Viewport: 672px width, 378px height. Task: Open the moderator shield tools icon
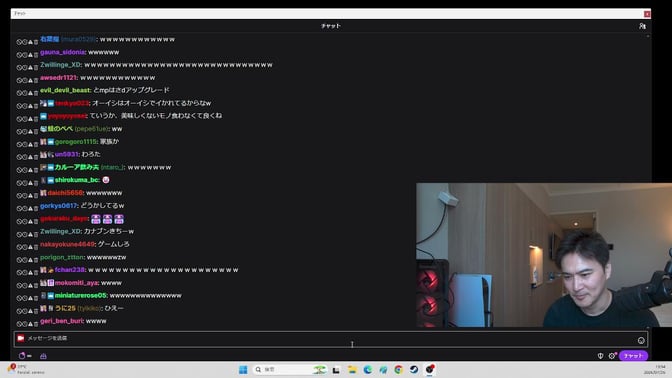(x=600, y=356)
